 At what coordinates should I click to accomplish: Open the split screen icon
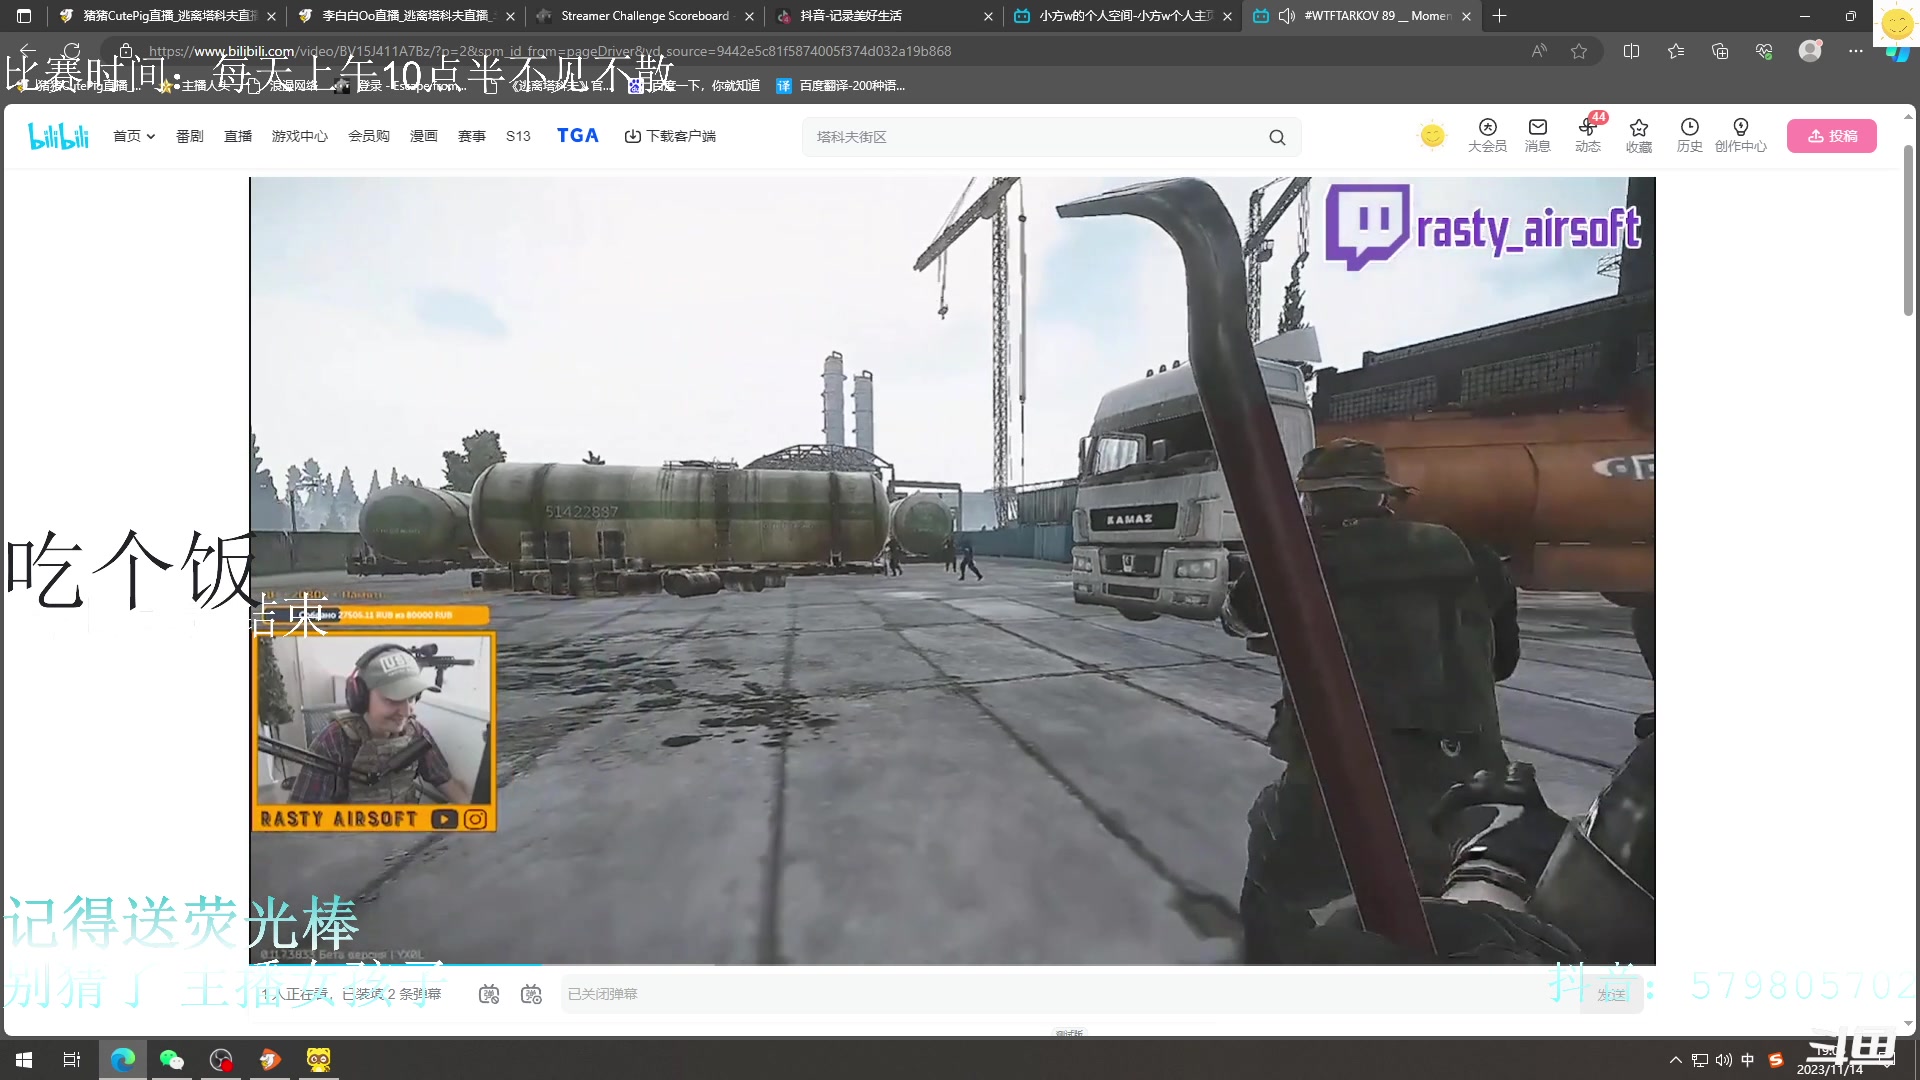click(x=1631, y=51)
